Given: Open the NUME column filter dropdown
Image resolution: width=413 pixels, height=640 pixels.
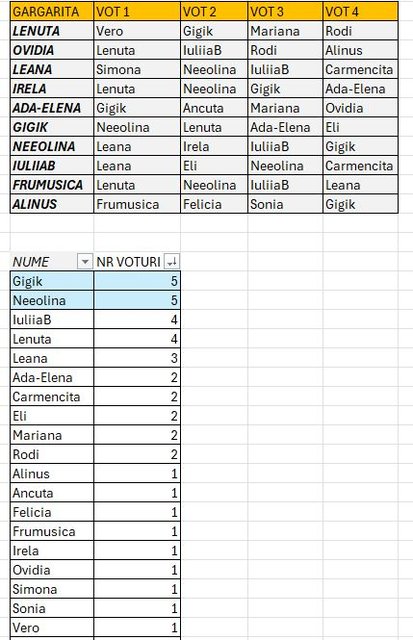Looking at the screenshot, I should (85, 261).
